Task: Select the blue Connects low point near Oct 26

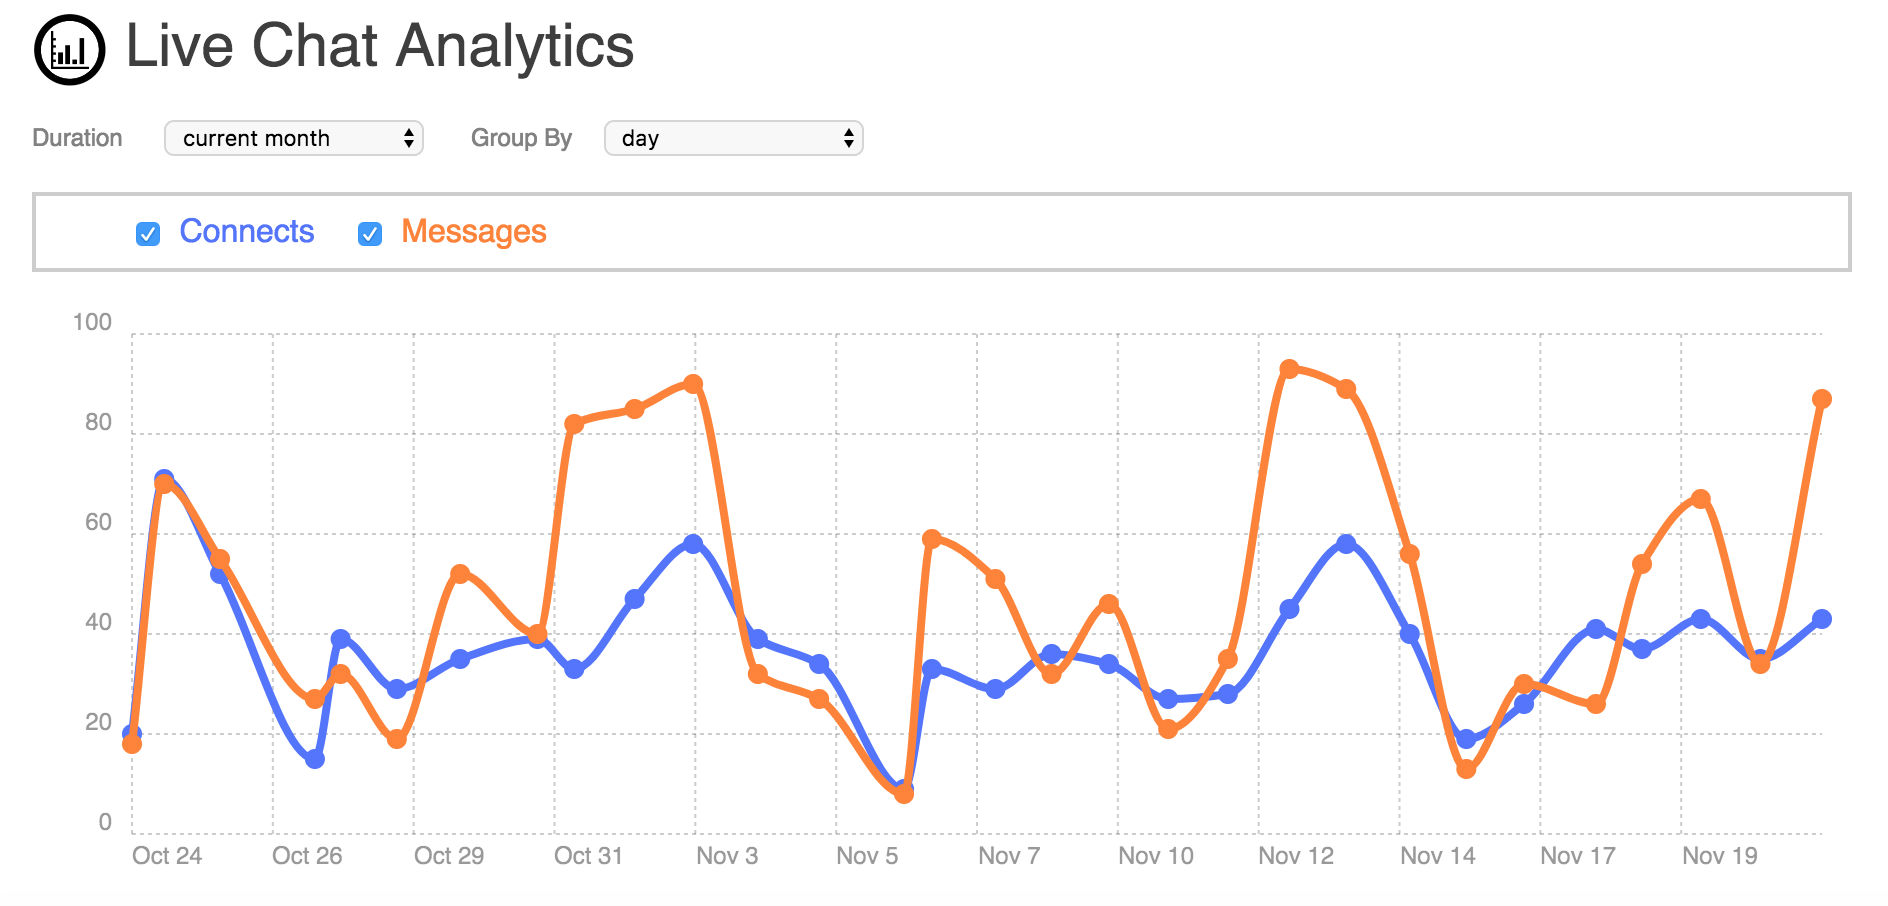Action: [x=315, y=759]
